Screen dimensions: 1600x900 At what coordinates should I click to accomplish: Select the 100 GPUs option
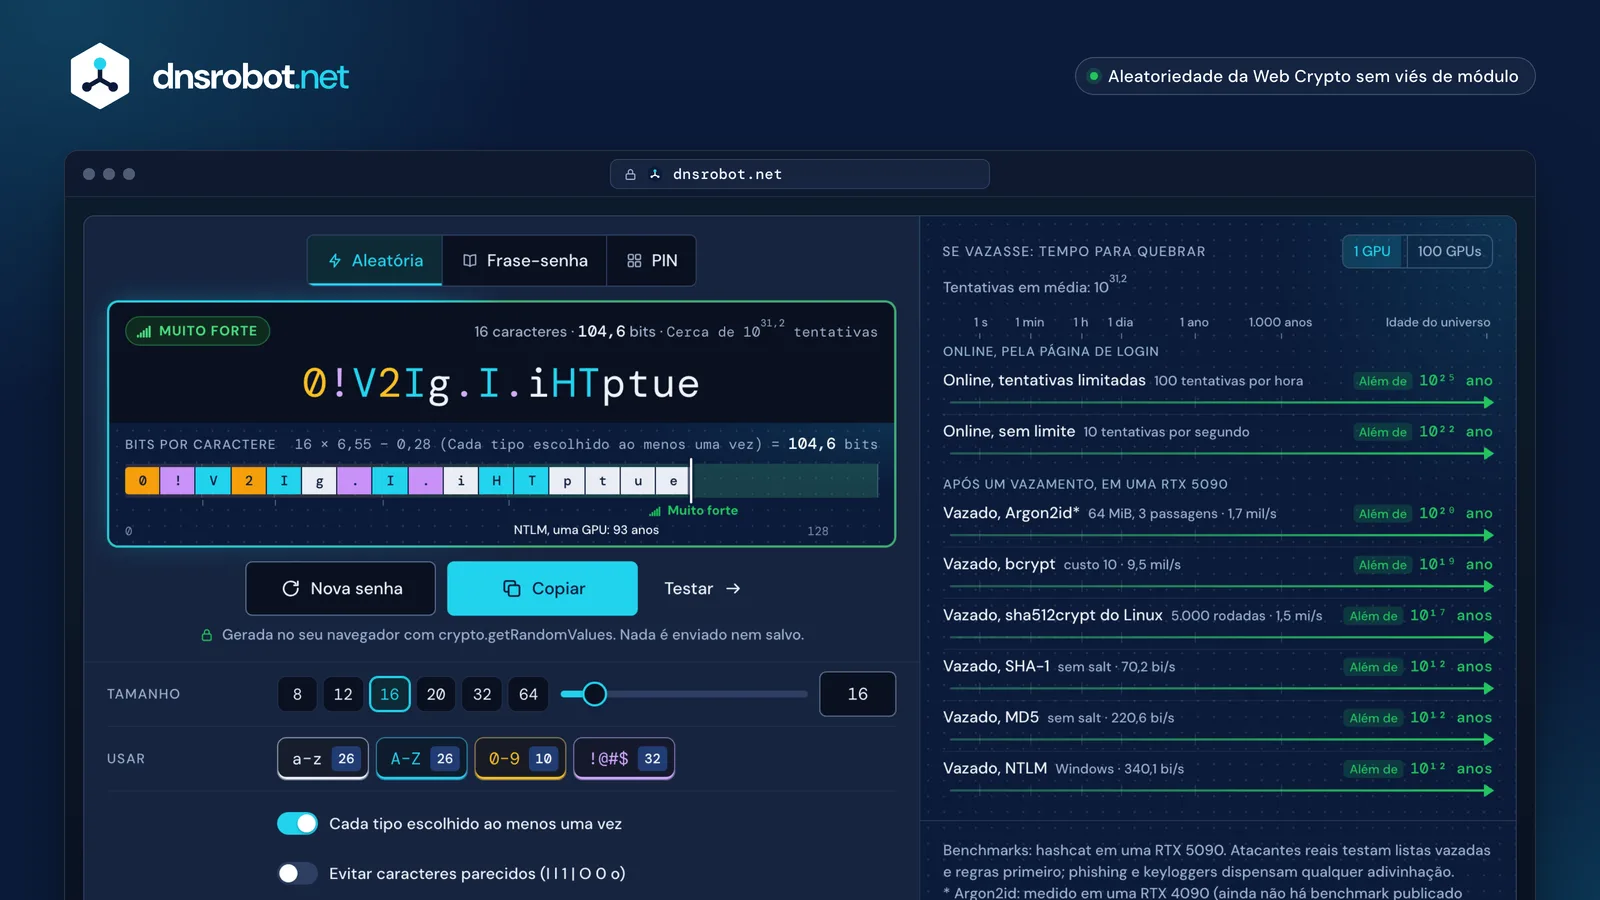1449,252
